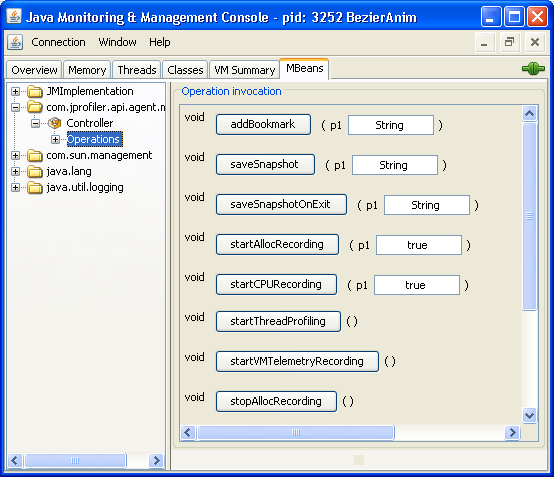Image resolution: width=554 pixels, height=477 pixels.
Task: Collapse the Controller tree node
Action: (x=35, y=123)
